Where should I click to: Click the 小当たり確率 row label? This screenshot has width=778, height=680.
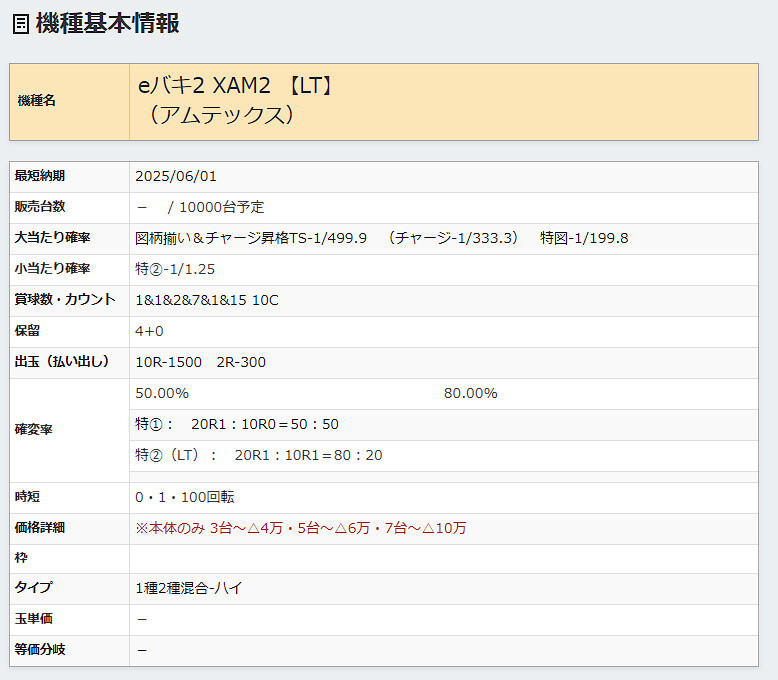52,269
